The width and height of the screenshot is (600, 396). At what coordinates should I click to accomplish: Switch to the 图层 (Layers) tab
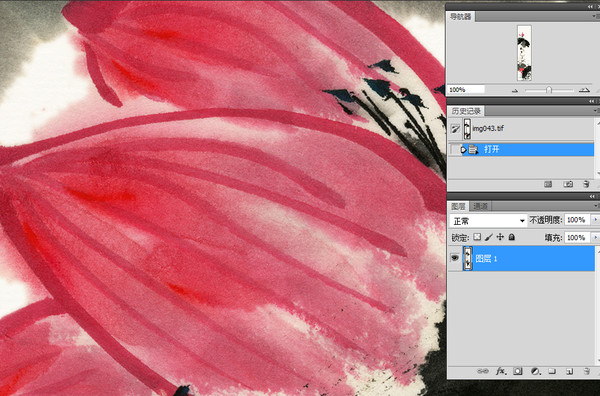[x=458, y=206]
